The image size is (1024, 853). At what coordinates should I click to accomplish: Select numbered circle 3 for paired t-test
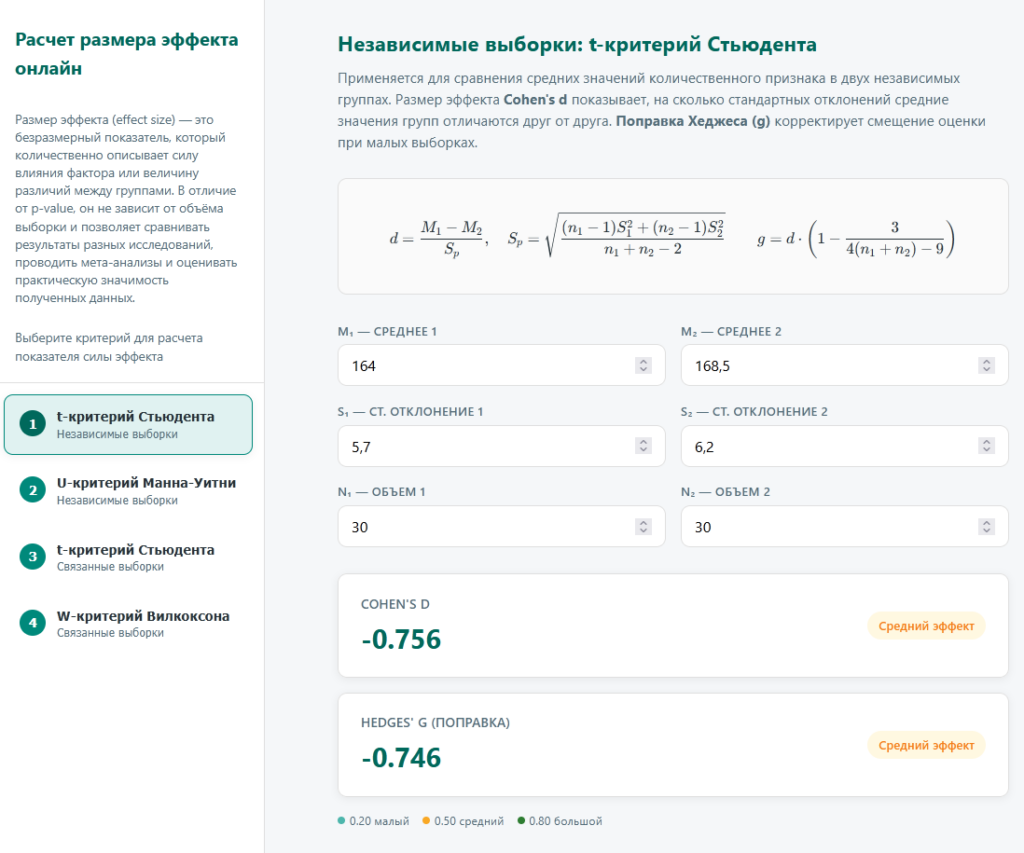tap(33, 557)
